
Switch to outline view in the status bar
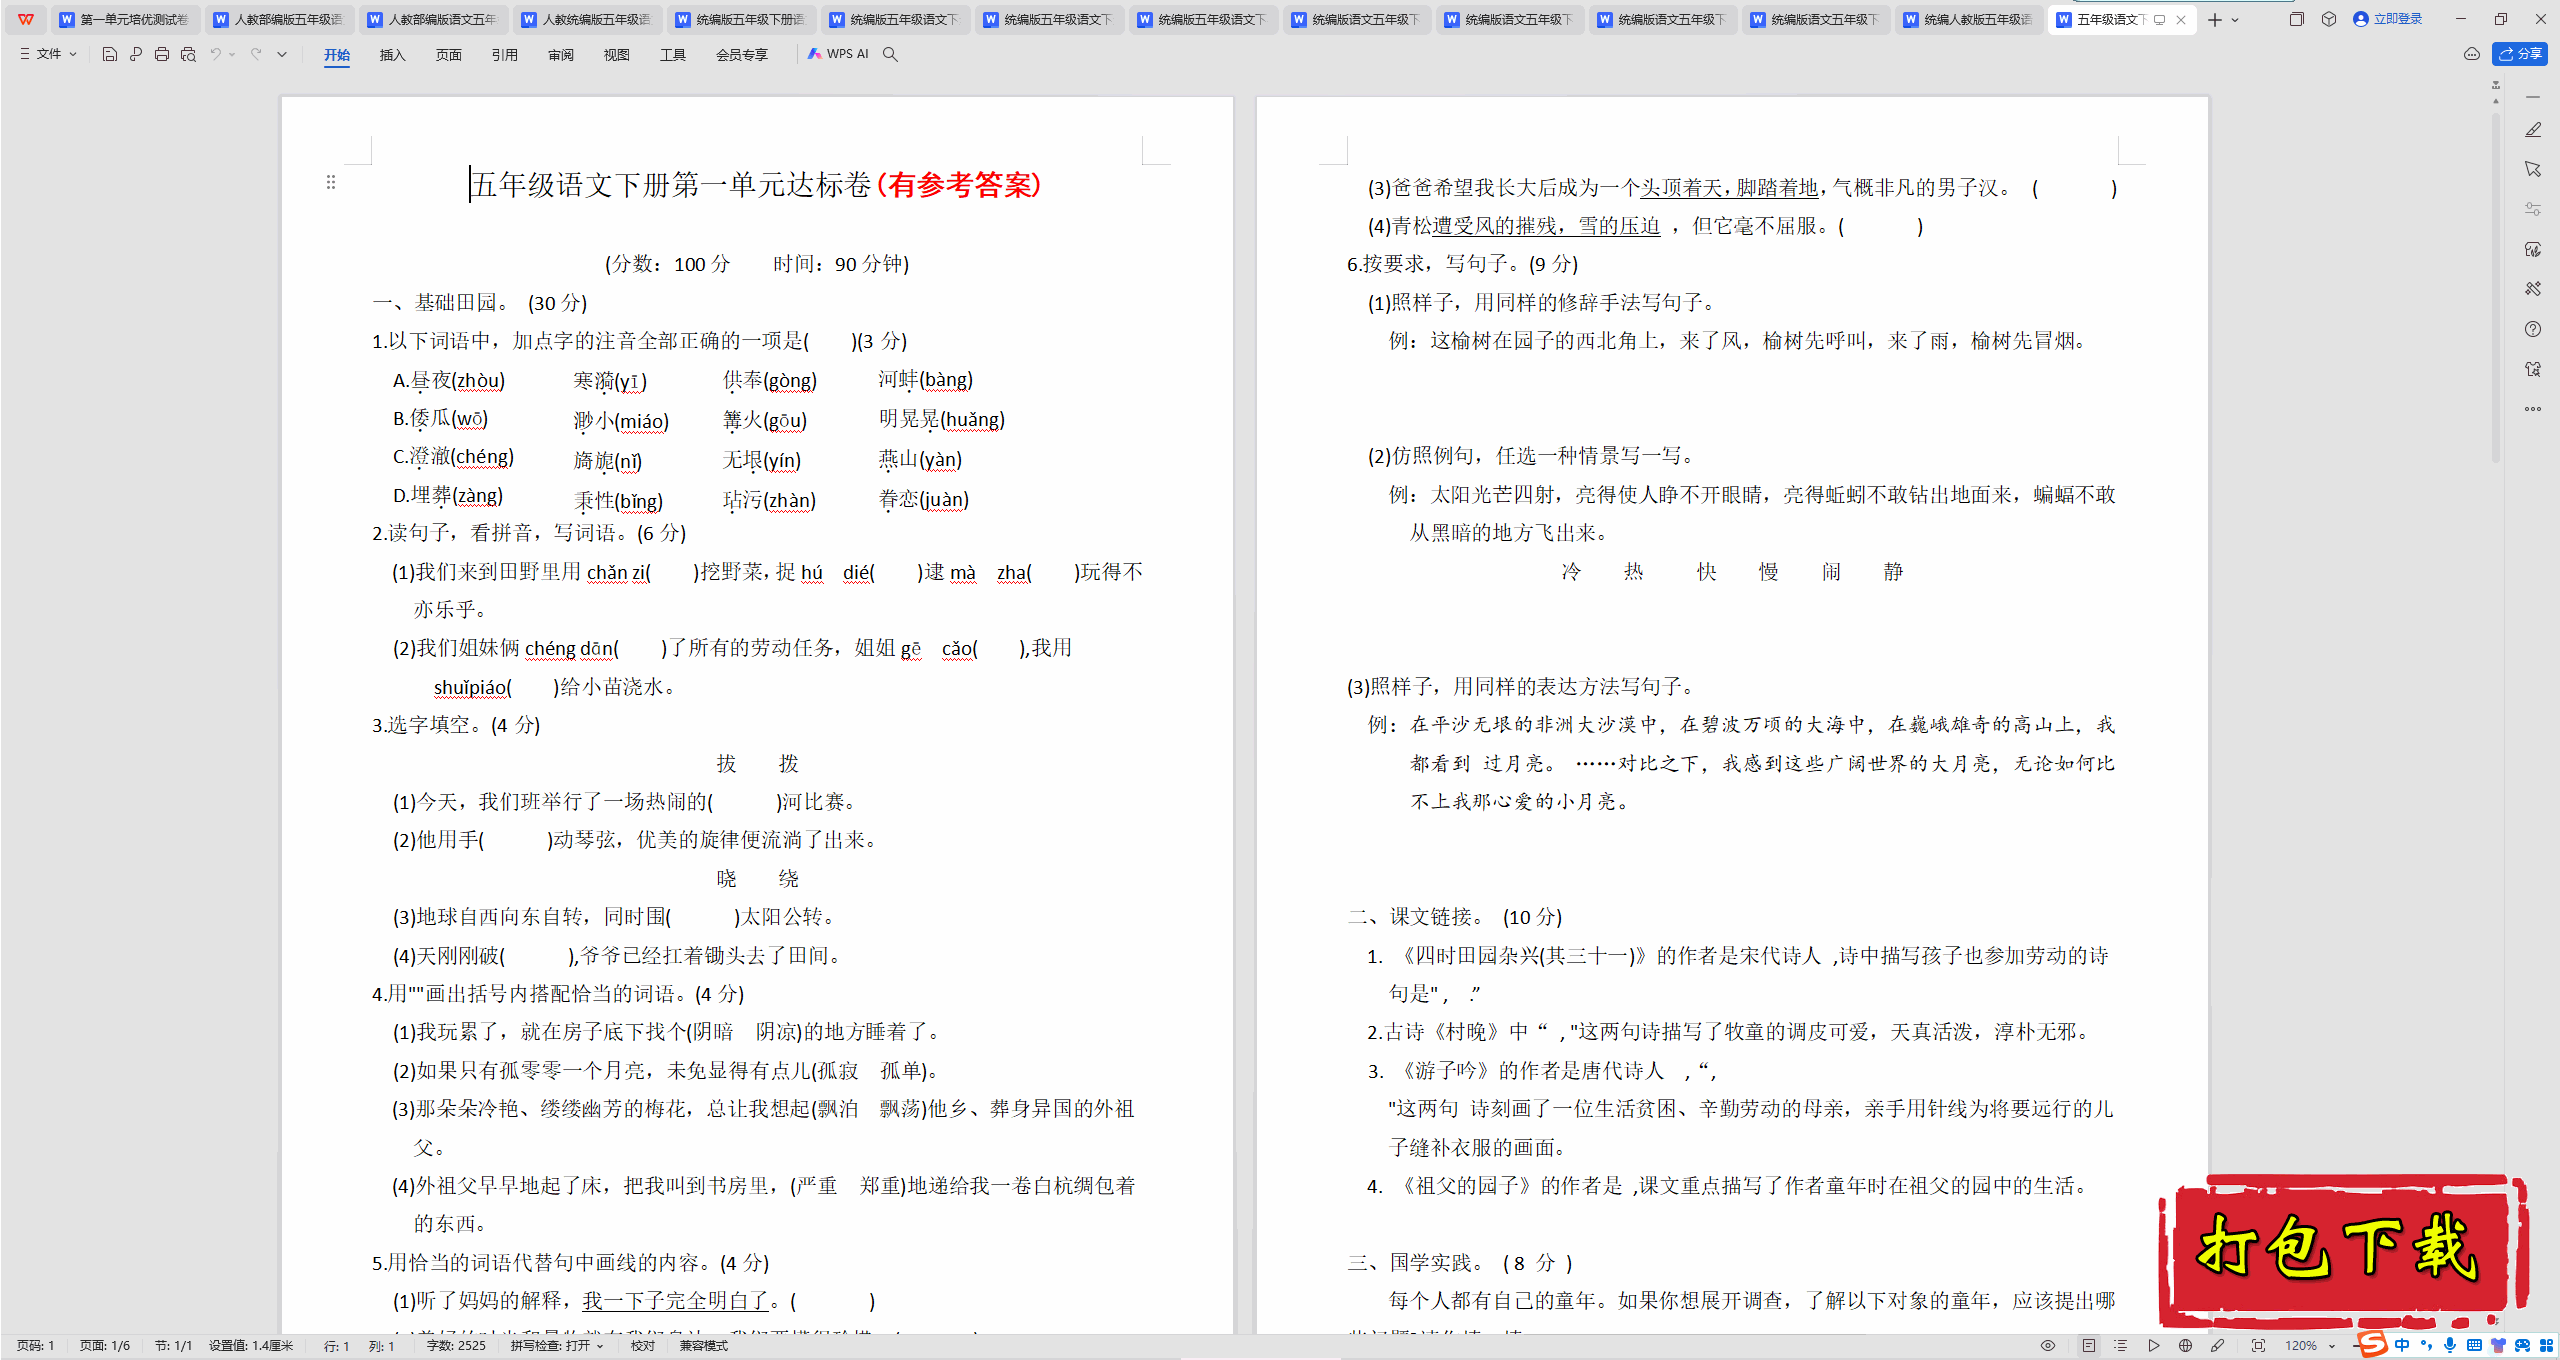click(x=2120, y=1346)
